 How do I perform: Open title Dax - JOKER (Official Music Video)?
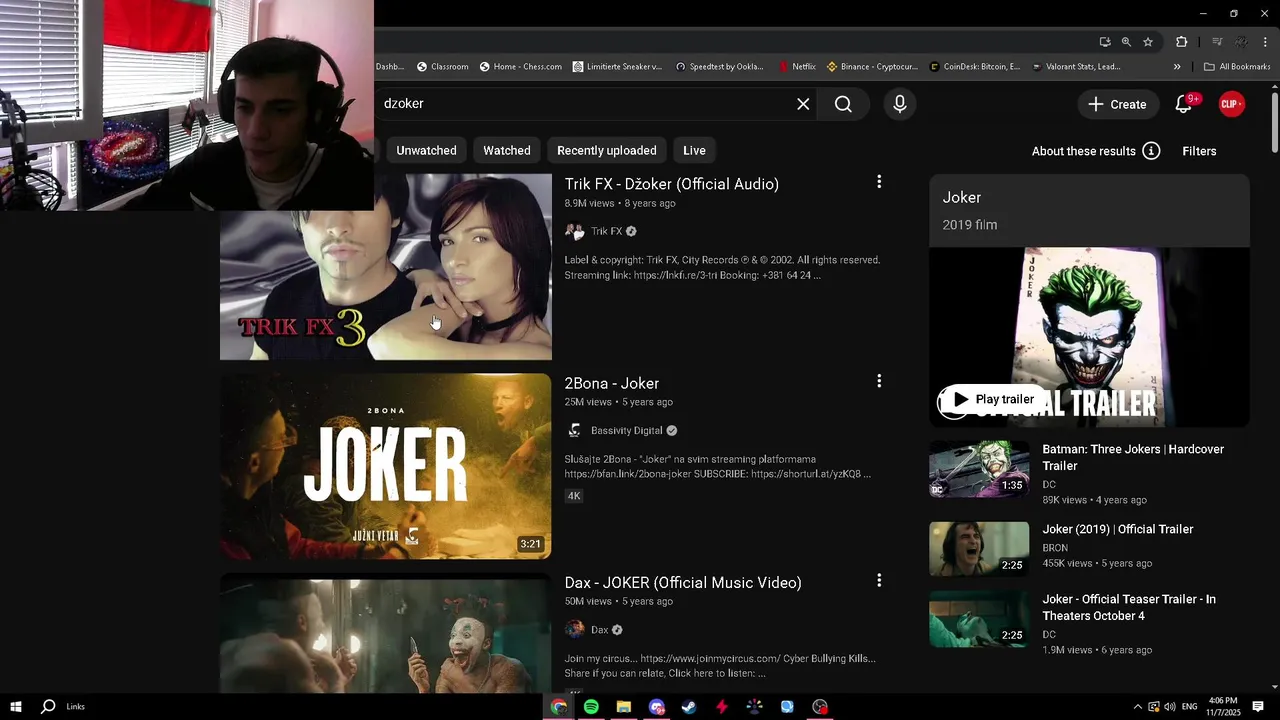[683, 582]
